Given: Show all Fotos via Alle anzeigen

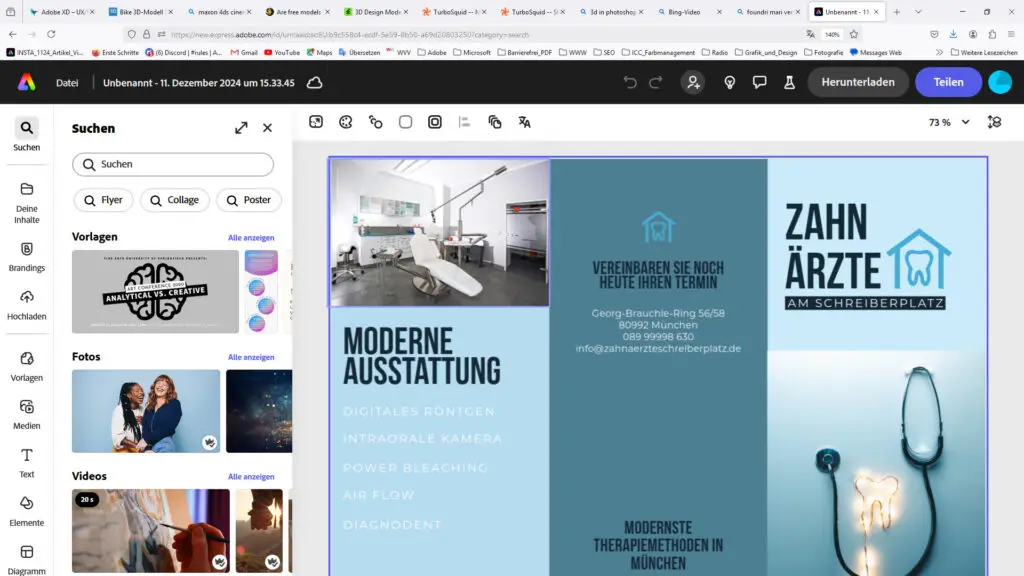Looking at the screenshot, I should (251, 357).
